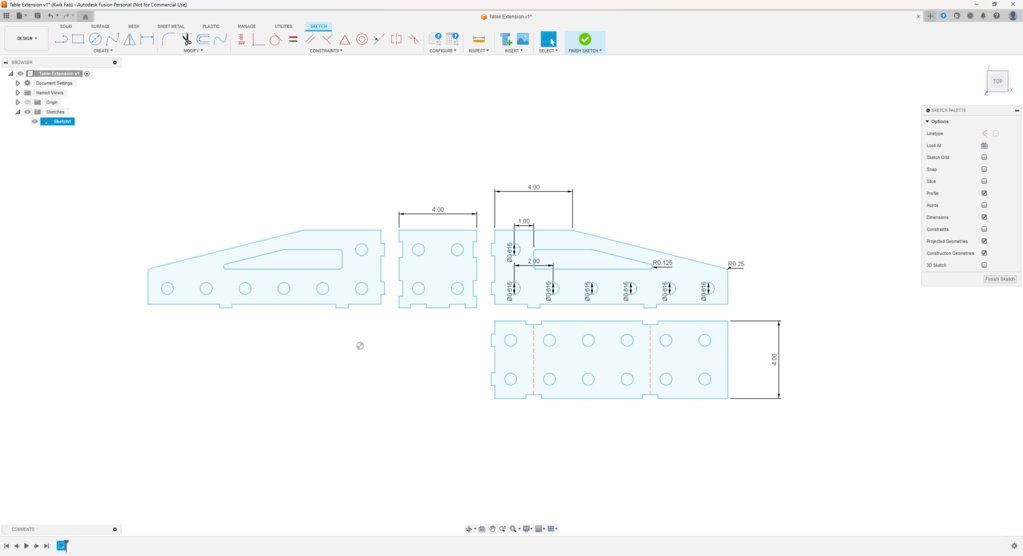Apply the Fix/Unfix triangle constraint
This screenshot has height=556, width=1023.
point(344,40)
